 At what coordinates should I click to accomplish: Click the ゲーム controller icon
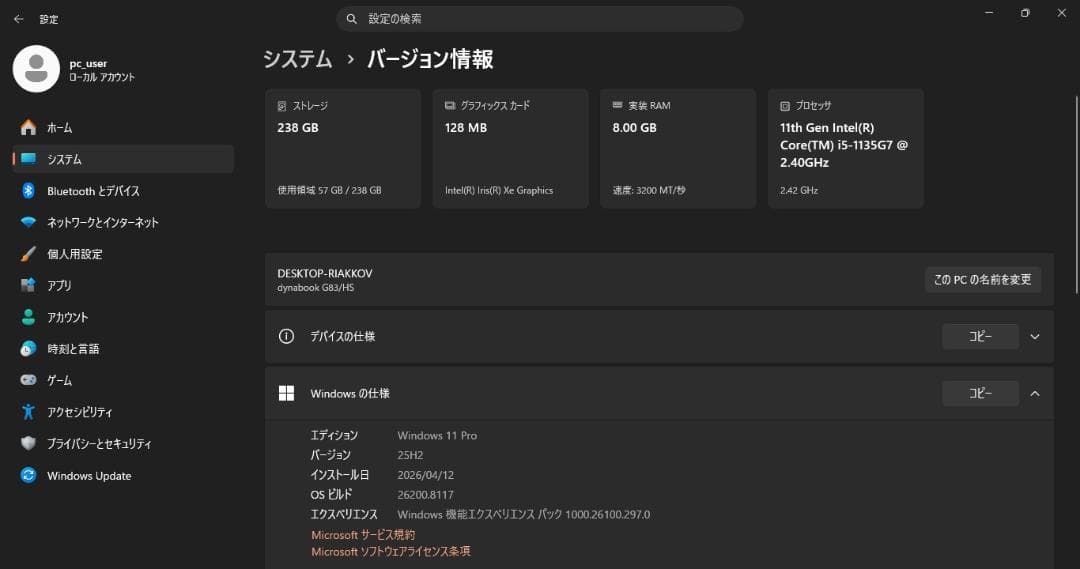click(x=28, y=380)
